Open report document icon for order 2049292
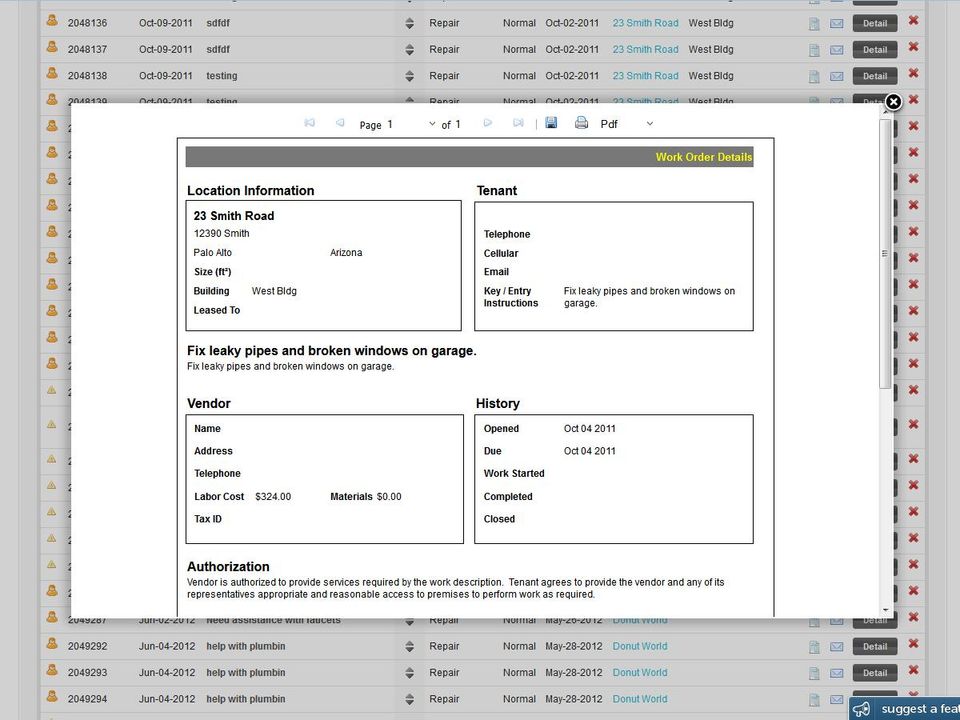This screenshot has height=720, width=960. (x=814, y=647)
